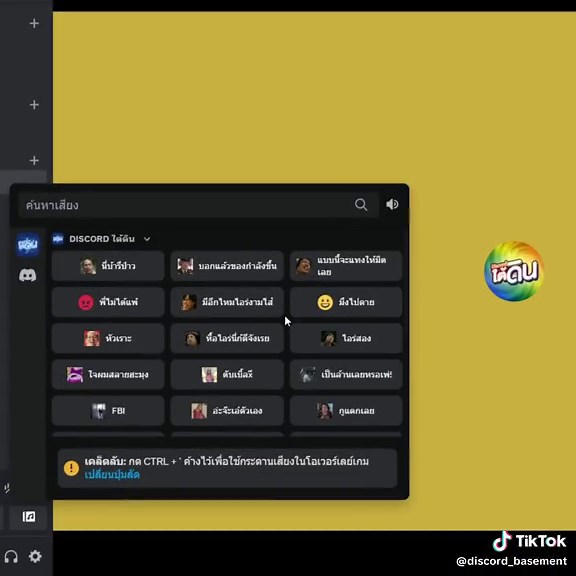
Task: Click the magnifier search icon
Action: pyautogui.click(x=361, y=205)
